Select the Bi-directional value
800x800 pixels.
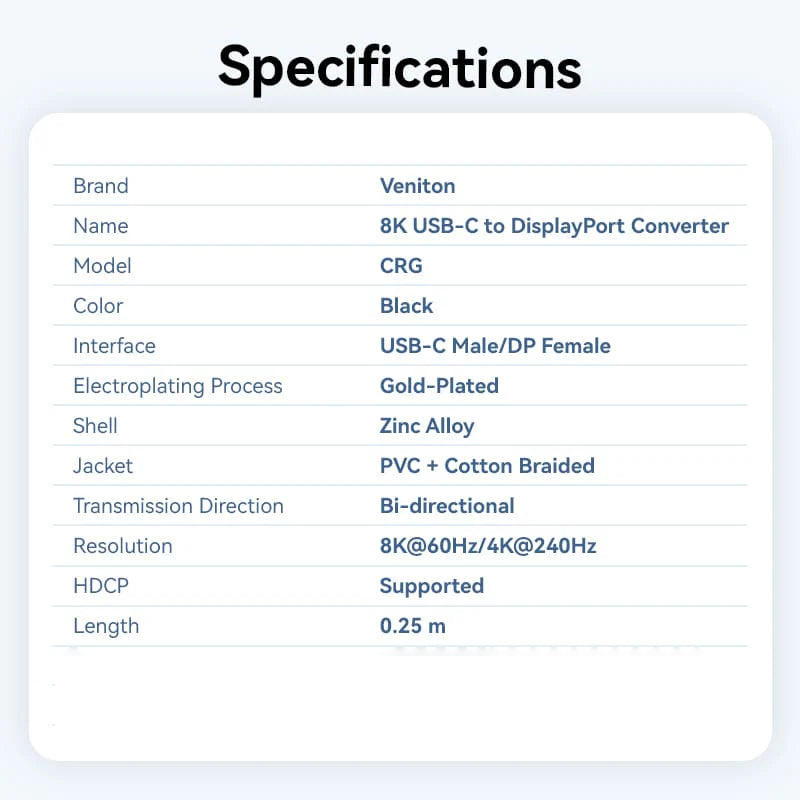(x=447, y=506)
